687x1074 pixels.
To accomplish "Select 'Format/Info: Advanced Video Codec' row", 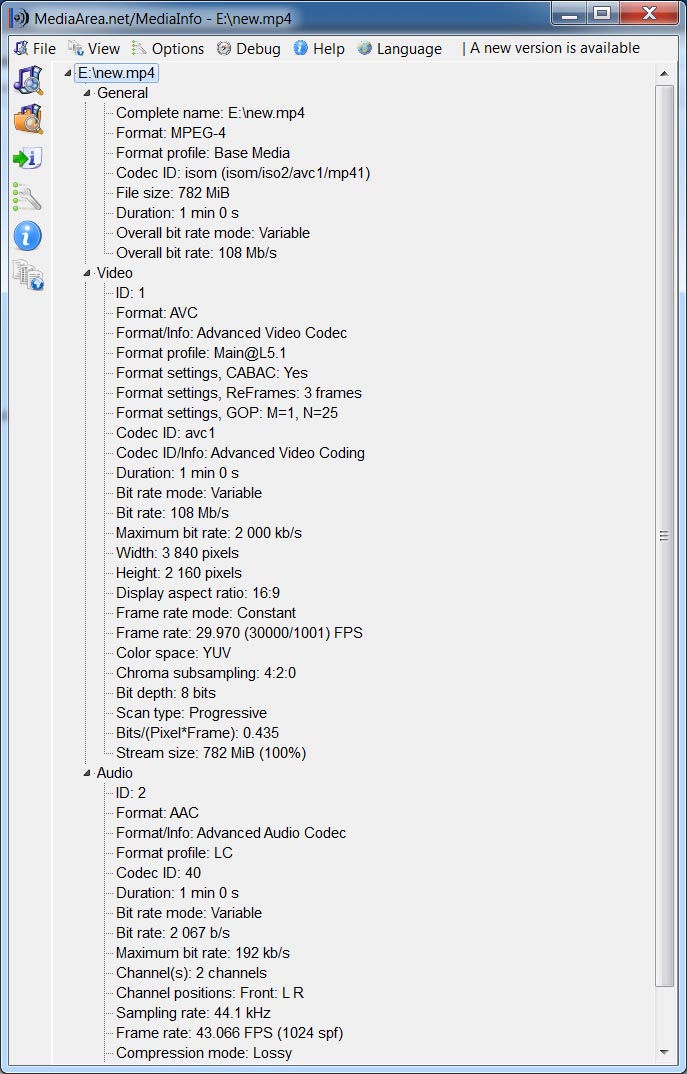I will [232, 333].
